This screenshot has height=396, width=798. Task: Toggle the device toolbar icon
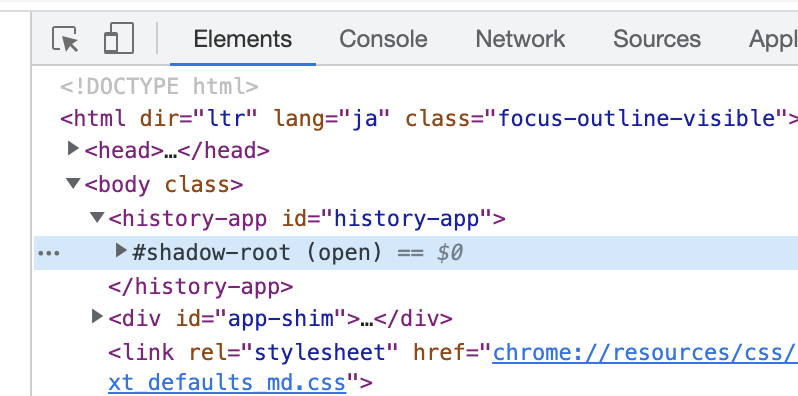point(119,38)
